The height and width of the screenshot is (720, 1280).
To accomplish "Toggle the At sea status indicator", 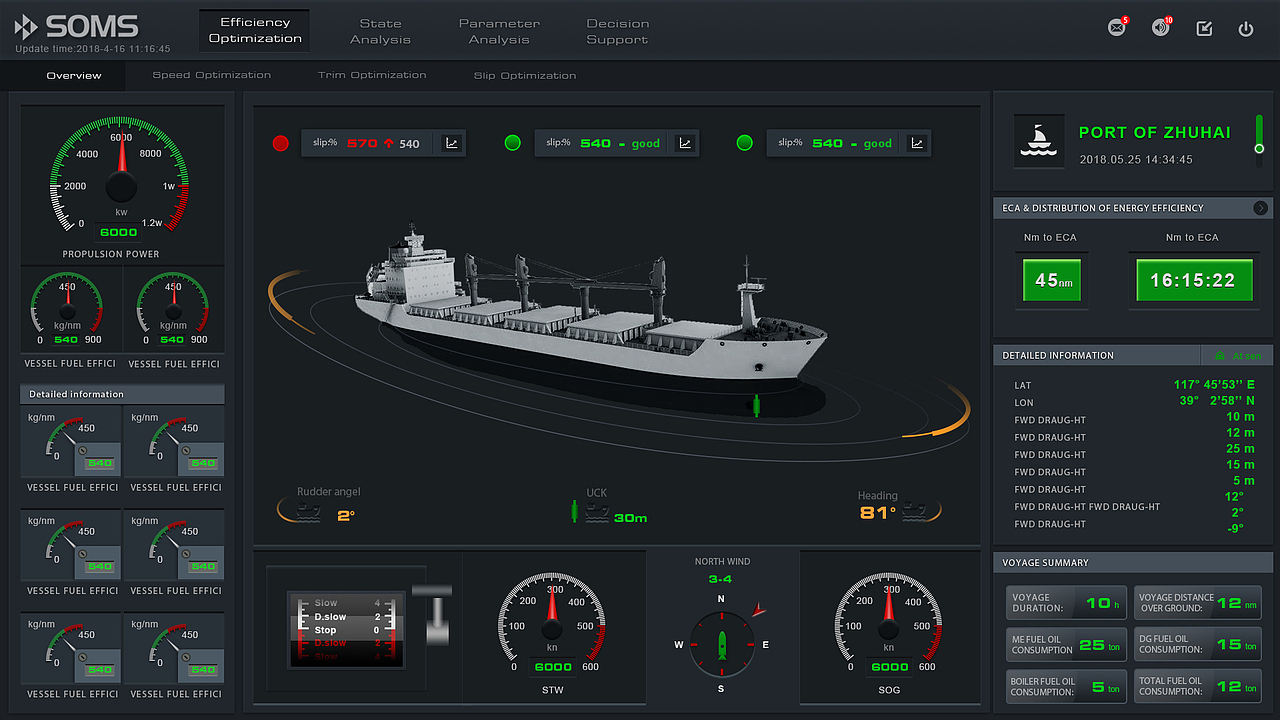I will (1237, 355).
